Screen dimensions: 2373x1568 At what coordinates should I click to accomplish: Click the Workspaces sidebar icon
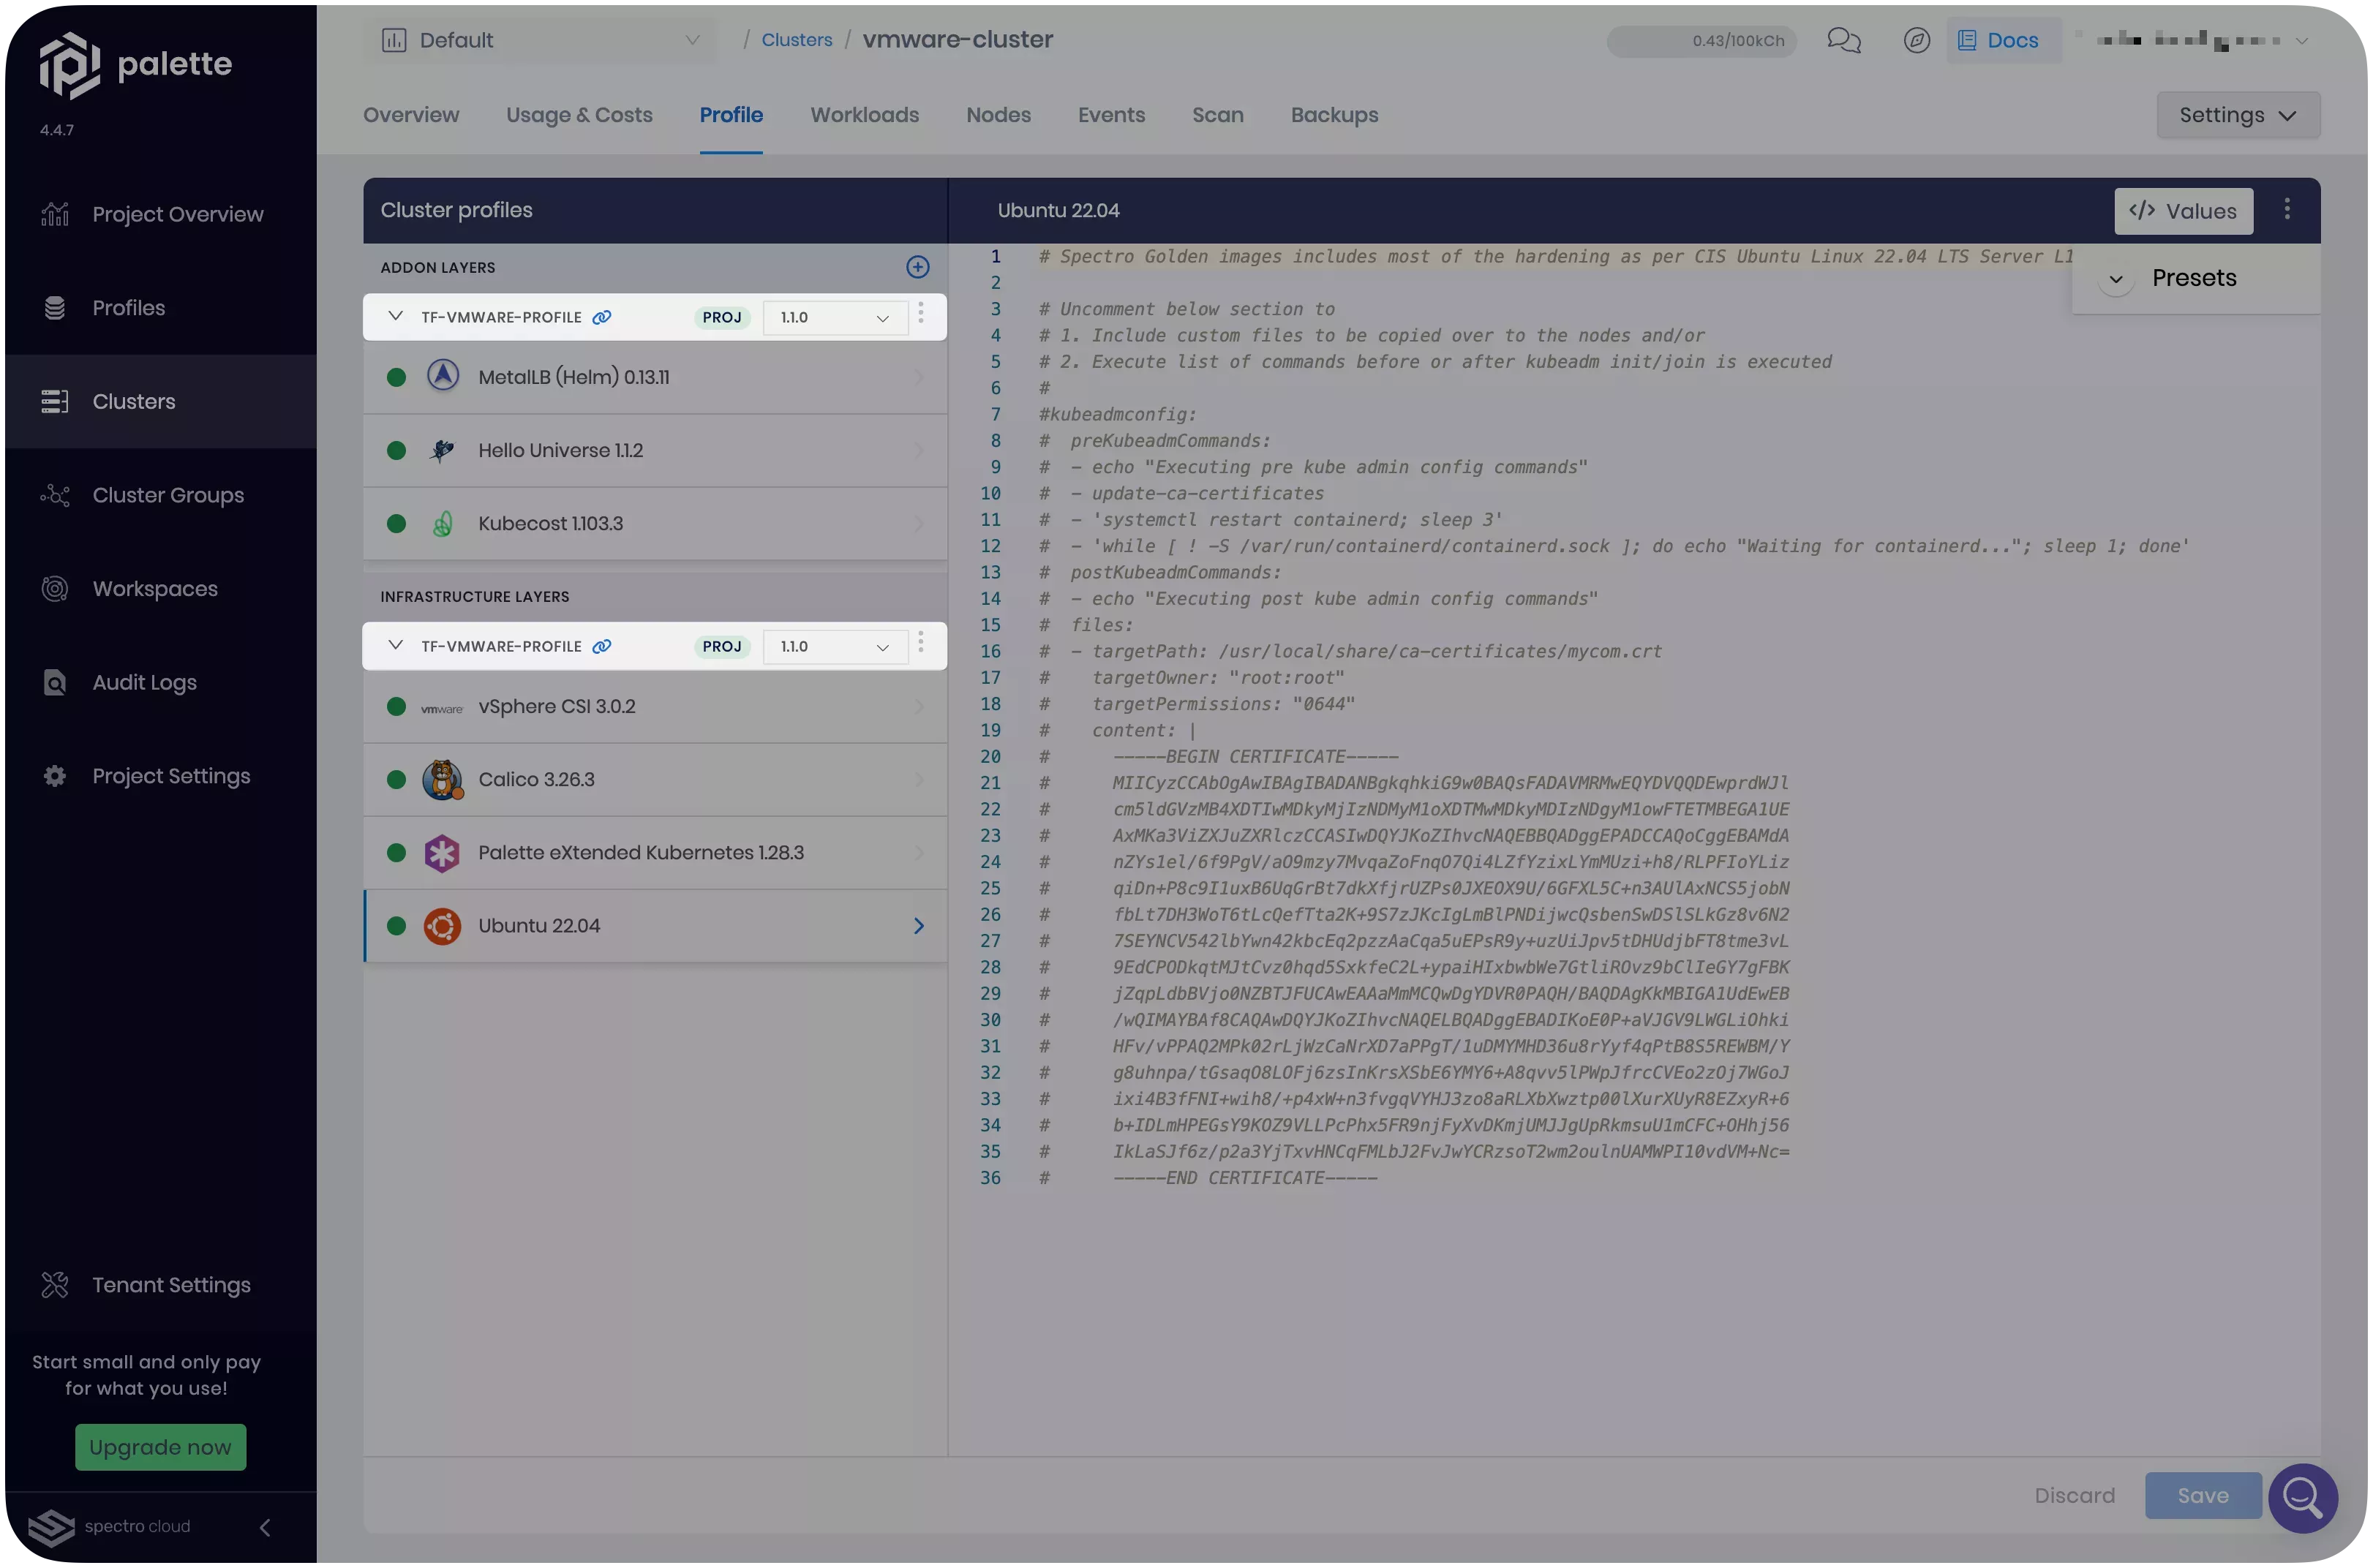pos(55,589)
